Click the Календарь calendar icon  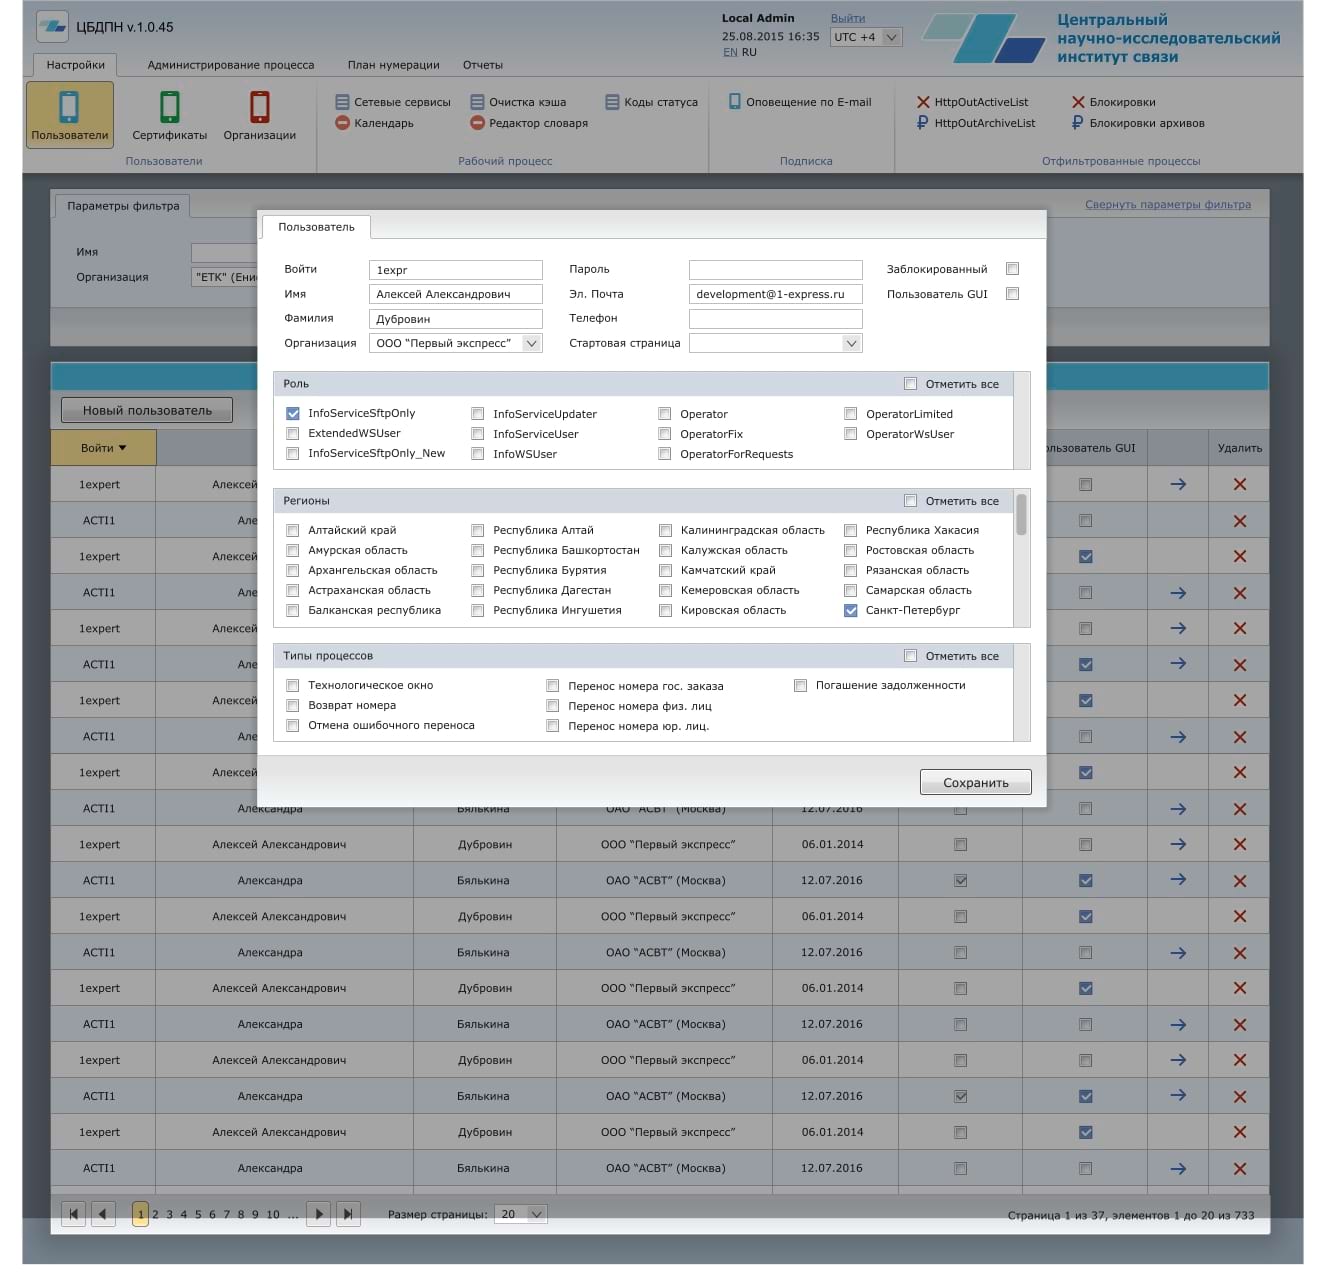click(342, 123)
